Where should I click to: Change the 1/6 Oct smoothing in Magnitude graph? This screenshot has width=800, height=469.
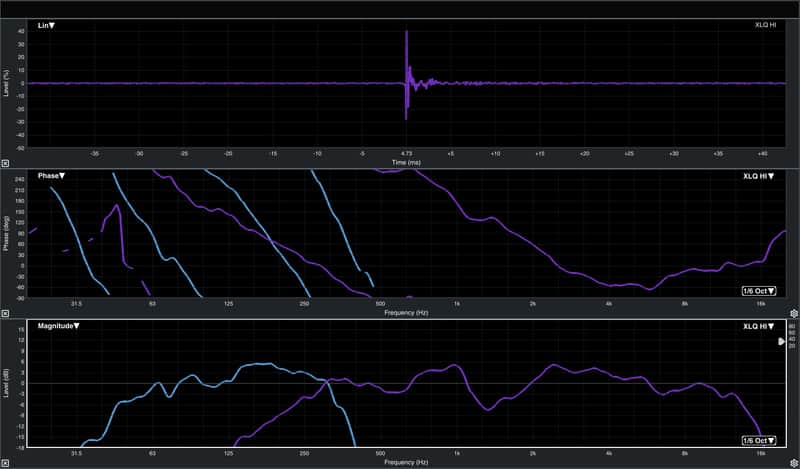[759, 440]
